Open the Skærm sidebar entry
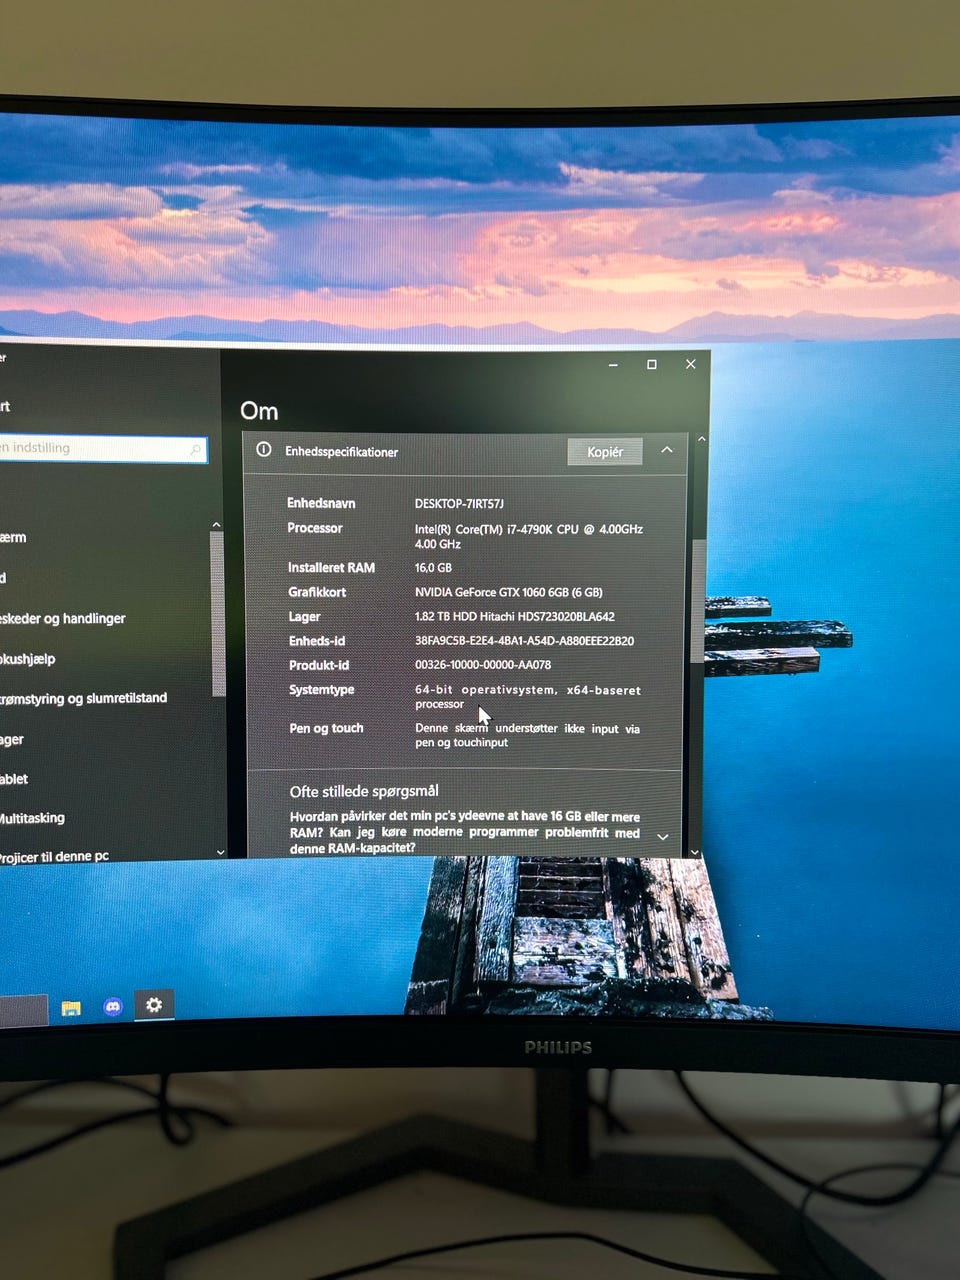The width and height of the screenshot is (960, 1280). [x=13, y=538]
